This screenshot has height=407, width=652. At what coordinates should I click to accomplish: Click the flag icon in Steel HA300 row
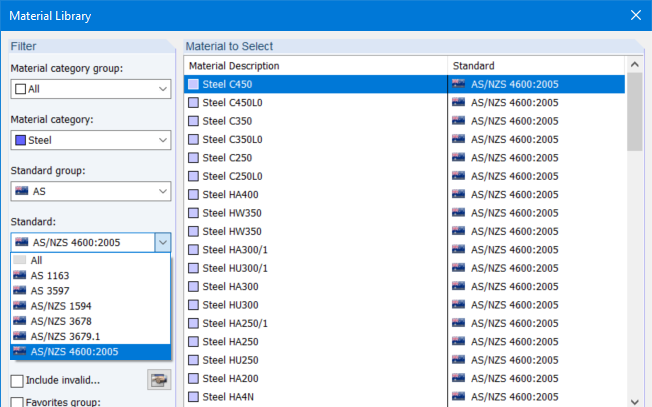point(458,286)
